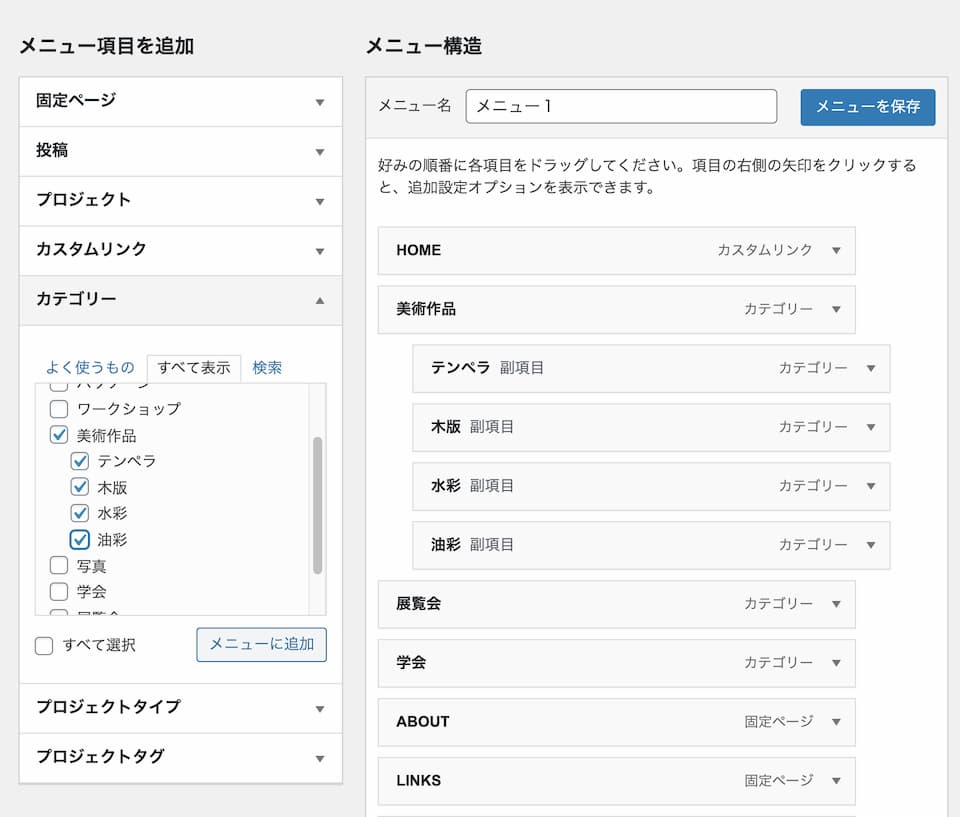Expand the HOME menu item arrow

[x=836, y=251]
